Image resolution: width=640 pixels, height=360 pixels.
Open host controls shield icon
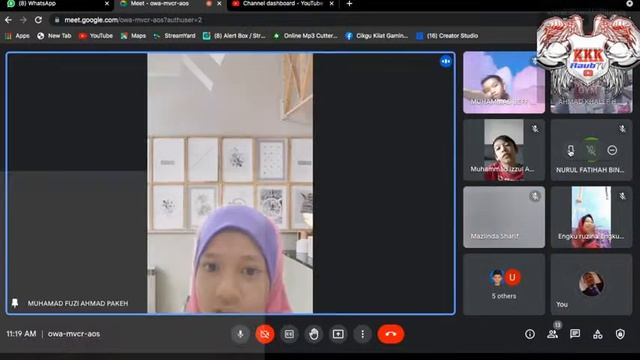620,334
